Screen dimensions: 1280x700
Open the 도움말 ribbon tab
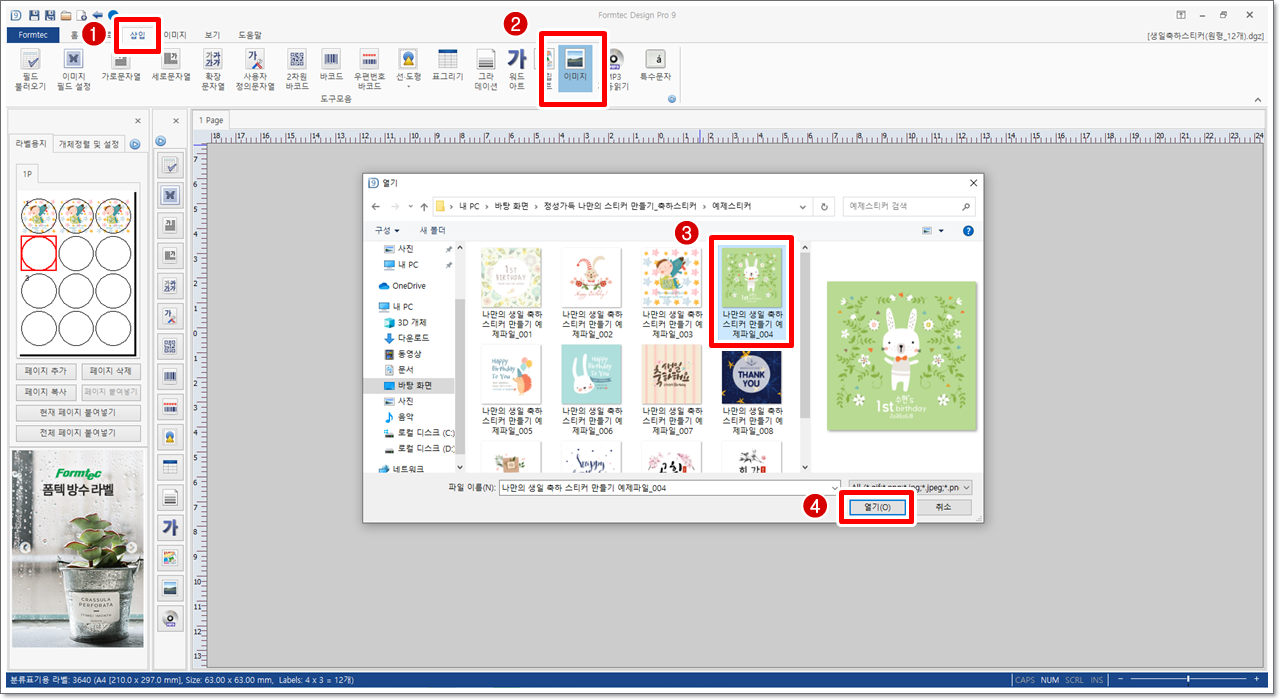[249, 35]
